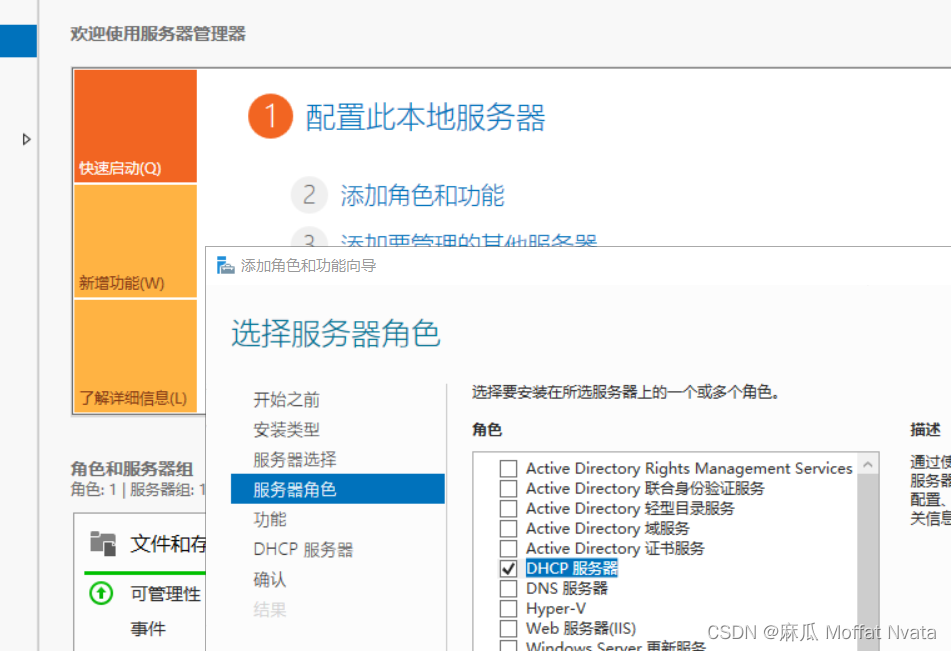The height and width of the screenshot is (651, 951).
Task: Open the 功能 wizard step
Action: [270, 519]
